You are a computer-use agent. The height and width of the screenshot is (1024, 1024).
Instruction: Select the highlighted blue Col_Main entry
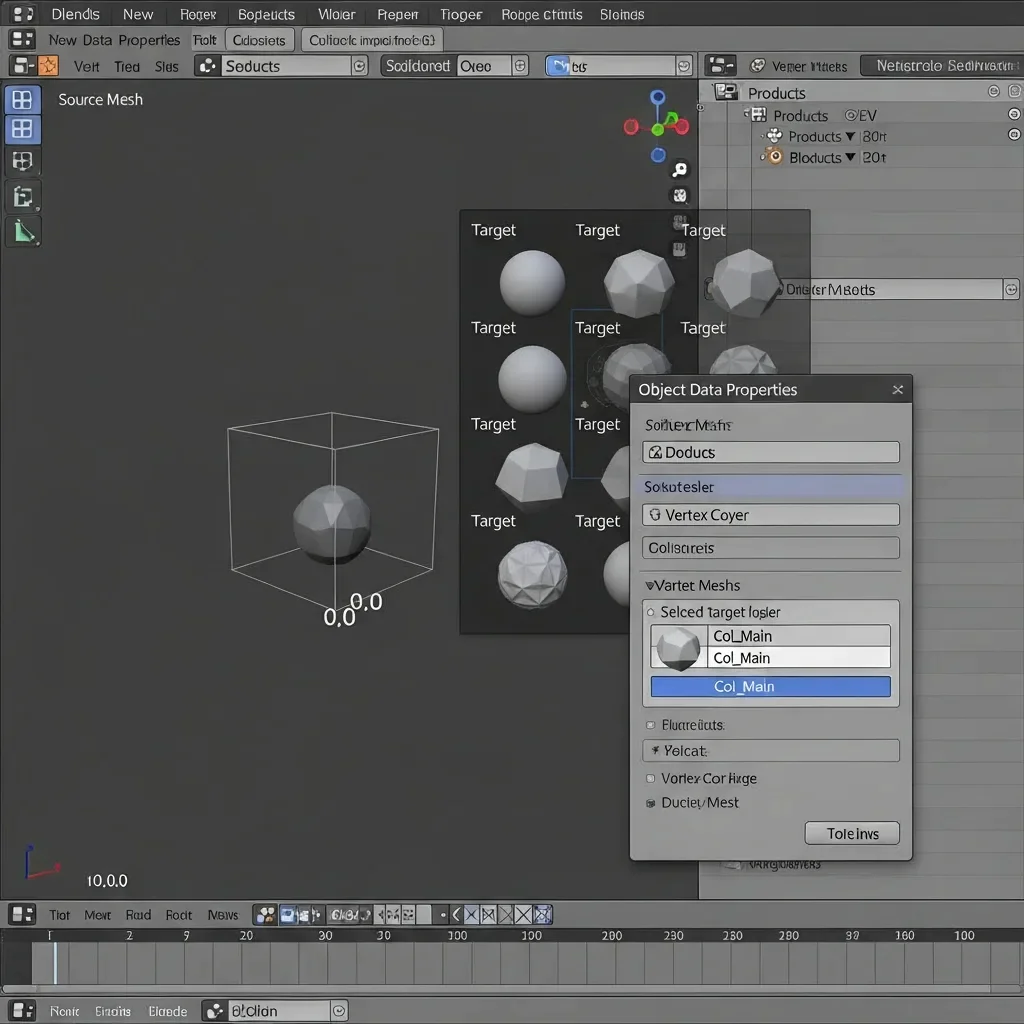tap(770, 687)
